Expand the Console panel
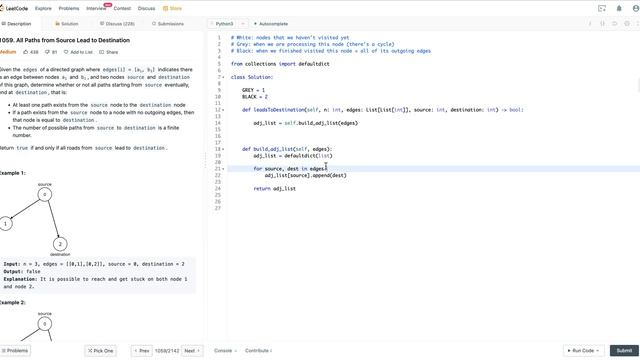Viewport: 640px width, 360px height. [x=225, y=351]
